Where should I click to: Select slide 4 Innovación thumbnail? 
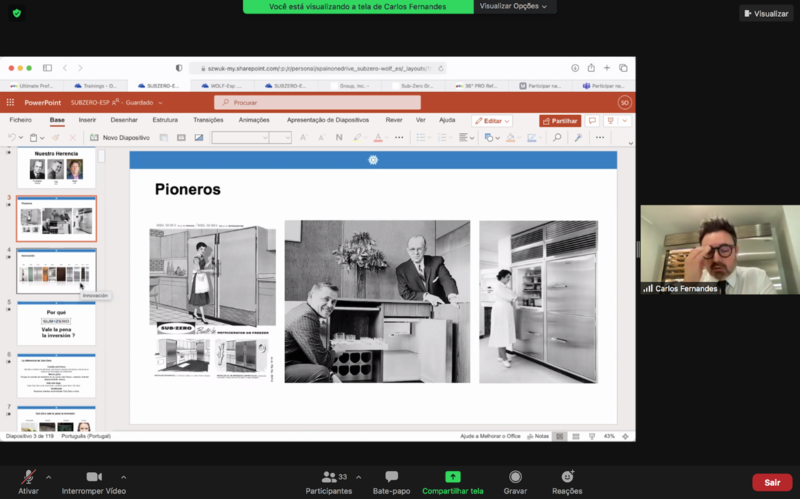coord(56,271)
